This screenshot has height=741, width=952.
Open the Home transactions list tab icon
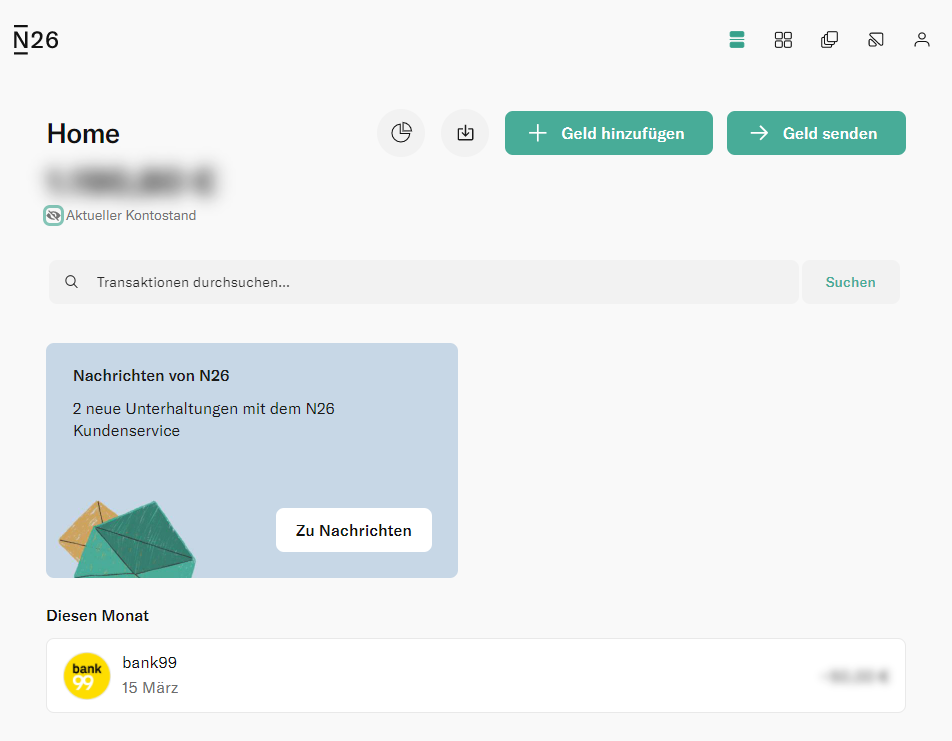coord(736,40)
